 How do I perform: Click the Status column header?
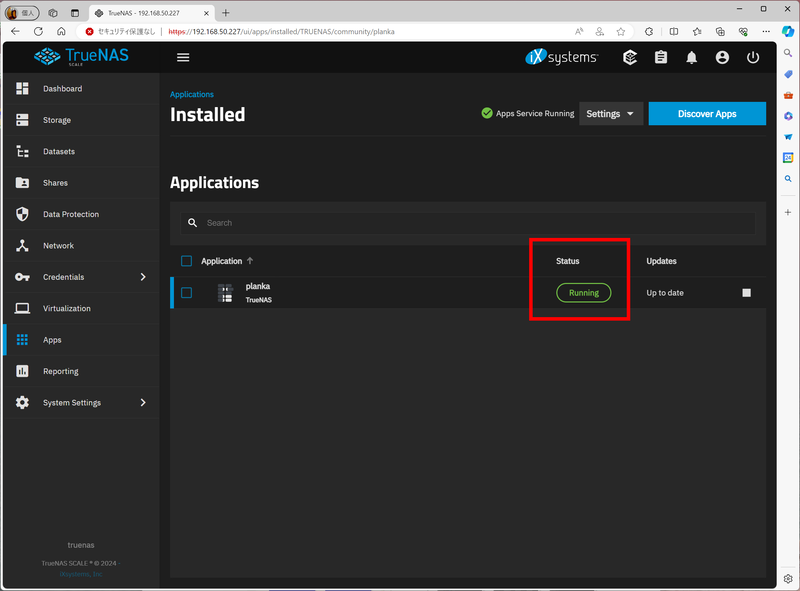click(567, 261)
